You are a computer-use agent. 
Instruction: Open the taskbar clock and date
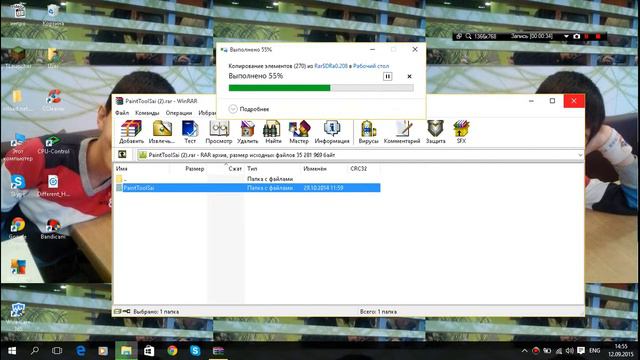coord(620,351)
